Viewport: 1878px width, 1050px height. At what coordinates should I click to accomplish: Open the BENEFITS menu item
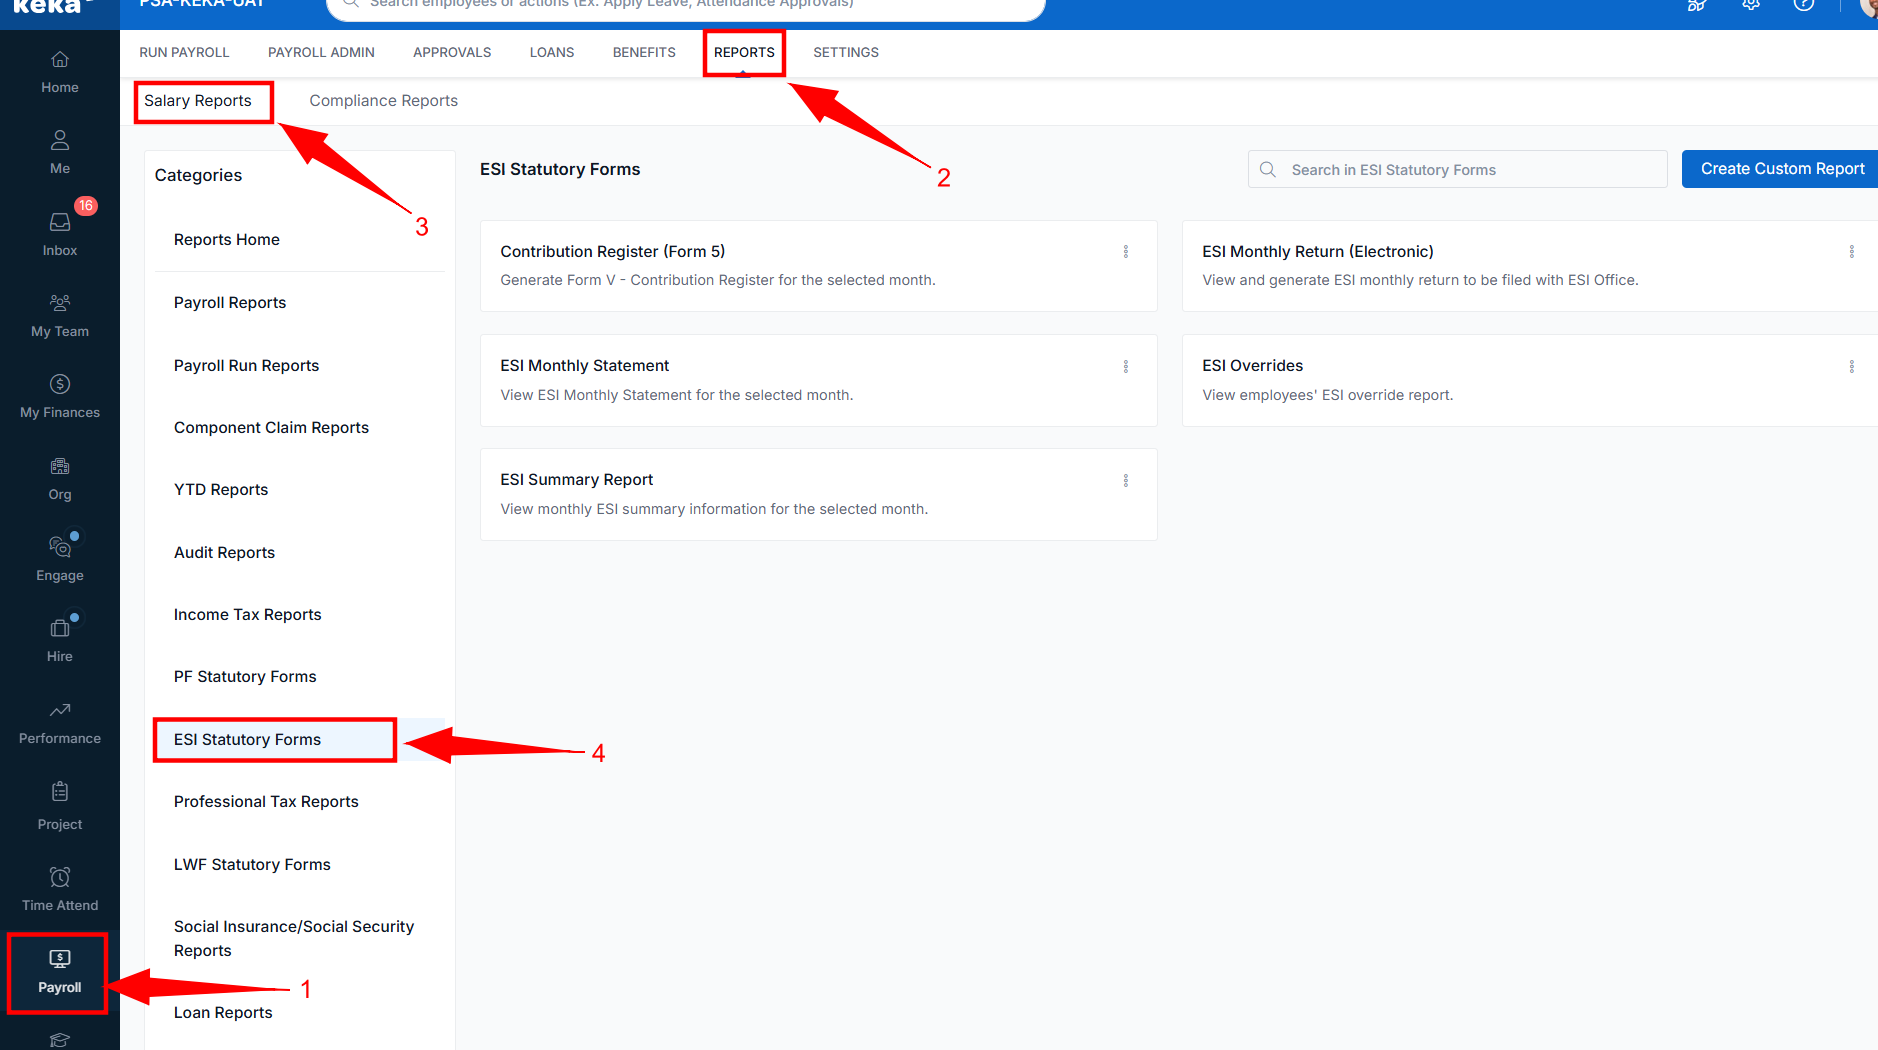click(x=643, y=52)
